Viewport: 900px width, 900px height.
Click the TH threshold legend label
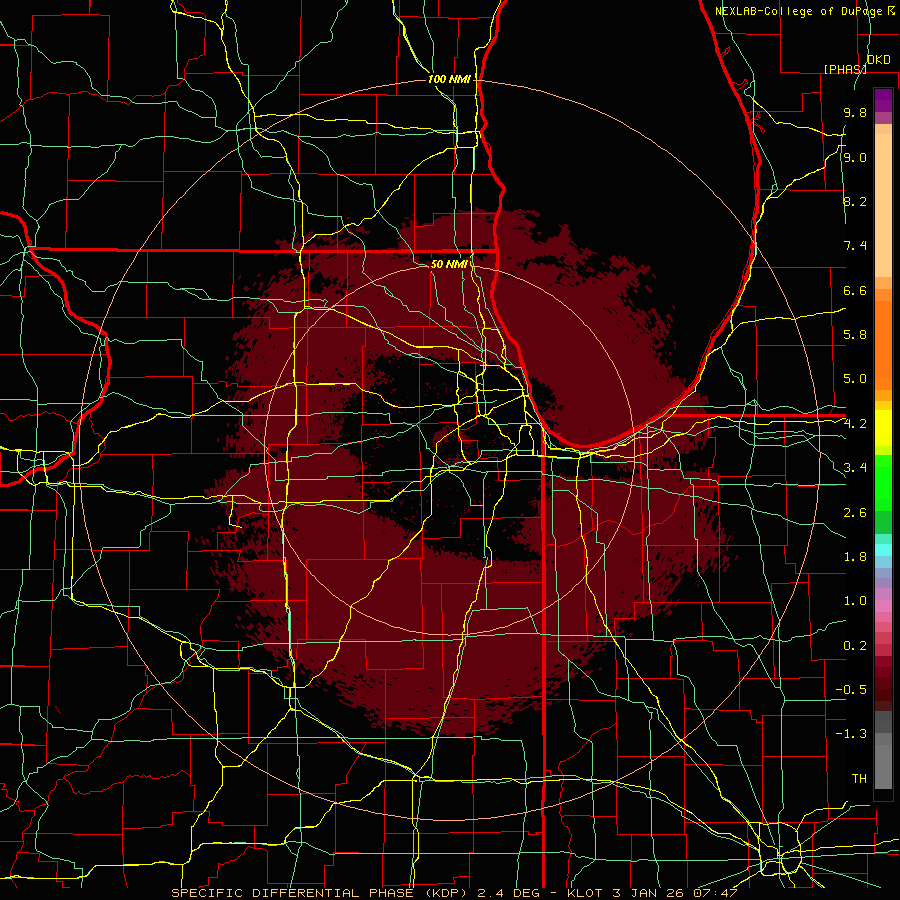point(859,779)
